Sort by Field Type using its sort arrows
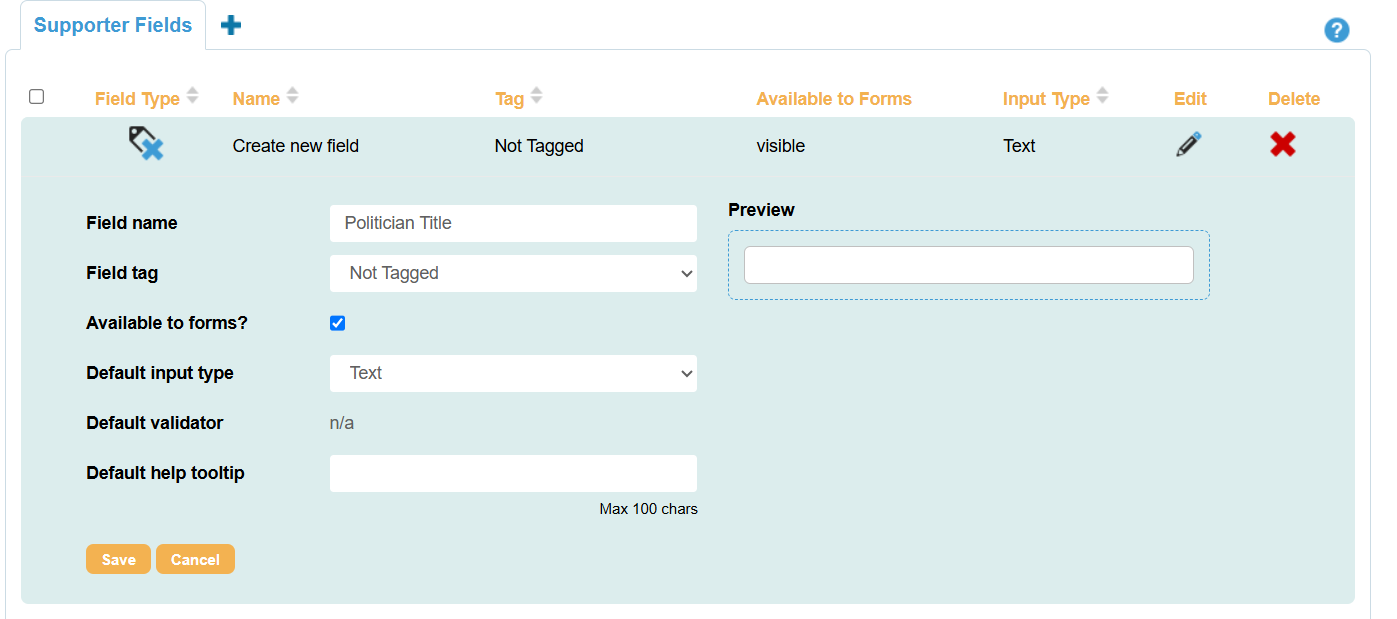This screenshot has width=1397, height=619. pos(194,96)
